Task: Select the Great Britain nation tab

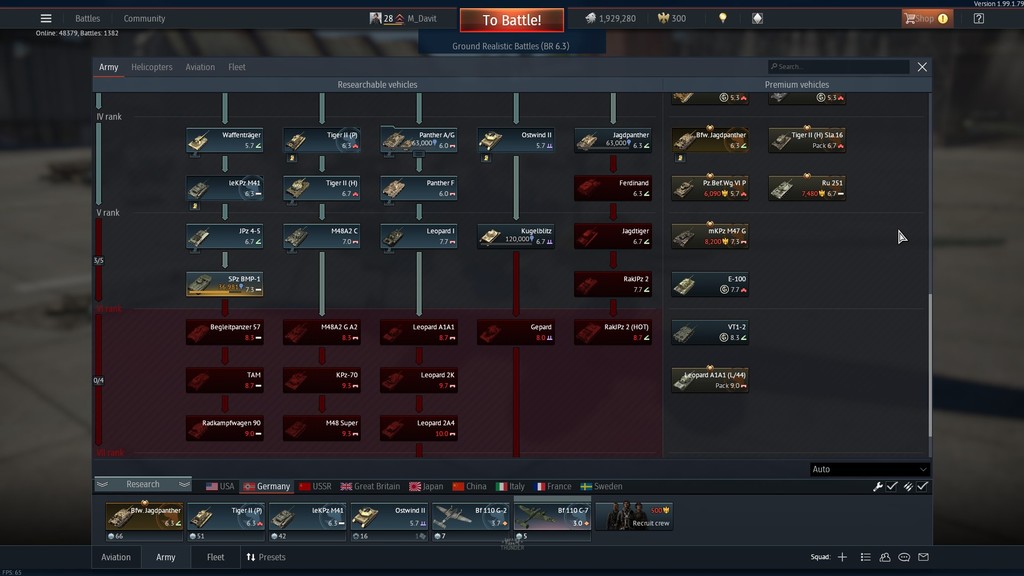Action: [370, 487]
